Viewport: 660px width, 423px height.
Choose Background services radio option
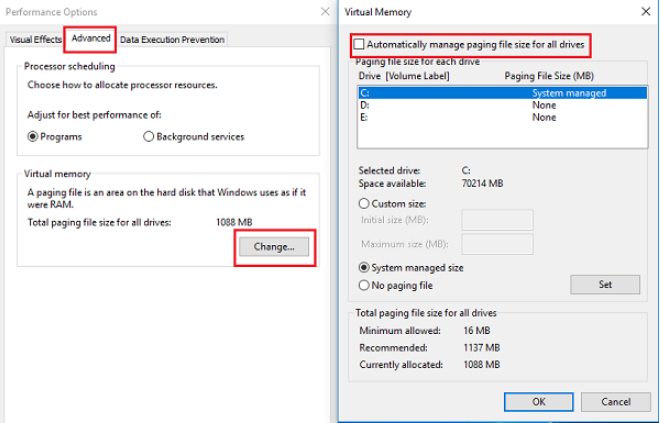pos(149,137)
